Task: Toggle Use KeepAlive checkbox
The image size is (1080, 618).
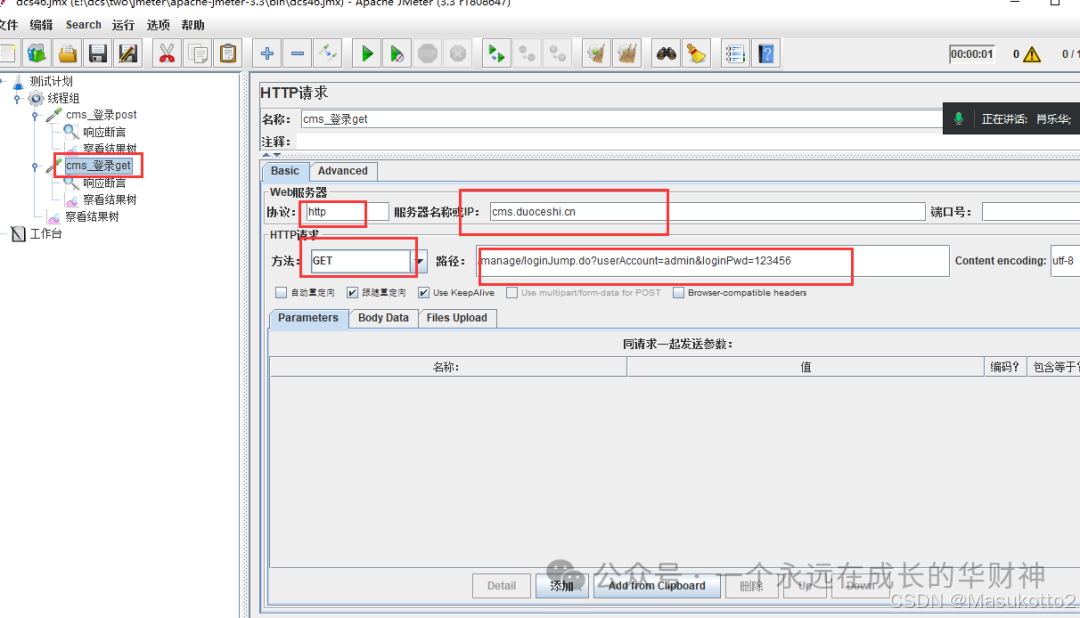Action: pyautogui.click(x=424, y=293)
